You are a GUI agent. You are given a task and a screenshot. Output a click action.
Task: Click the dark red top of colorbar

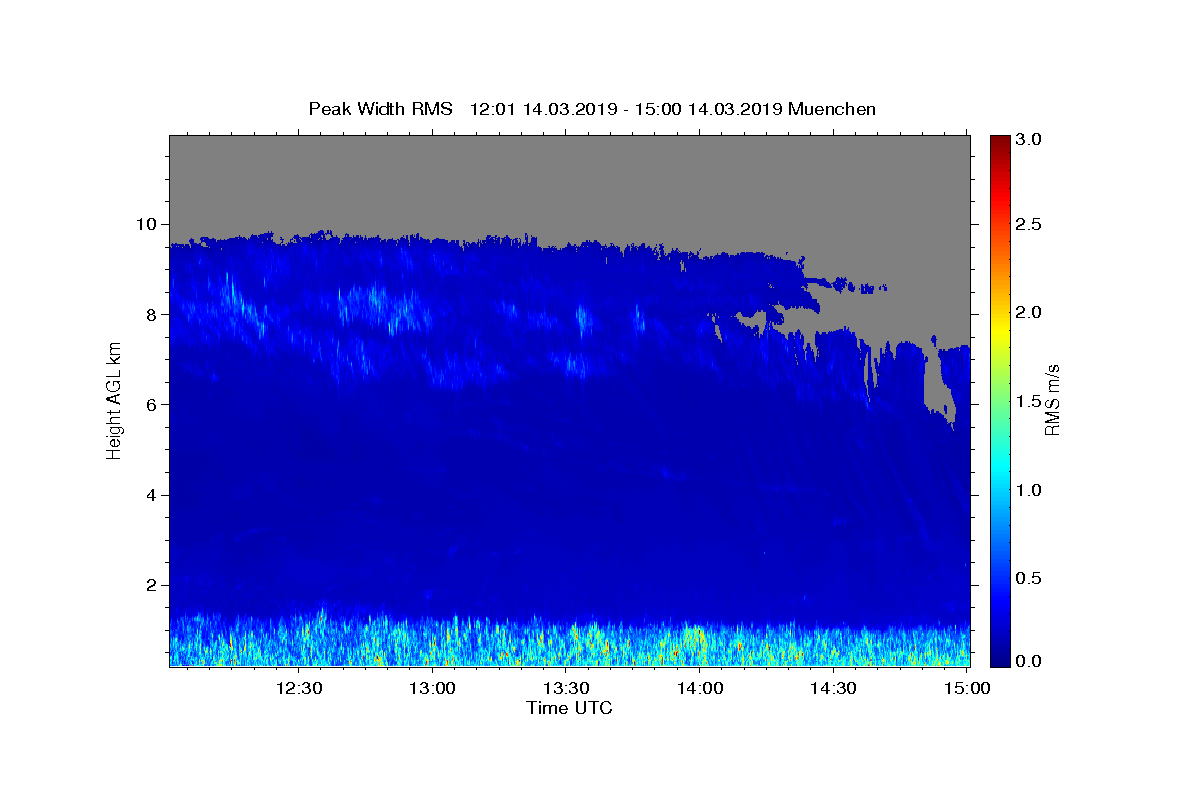point(999,141)
